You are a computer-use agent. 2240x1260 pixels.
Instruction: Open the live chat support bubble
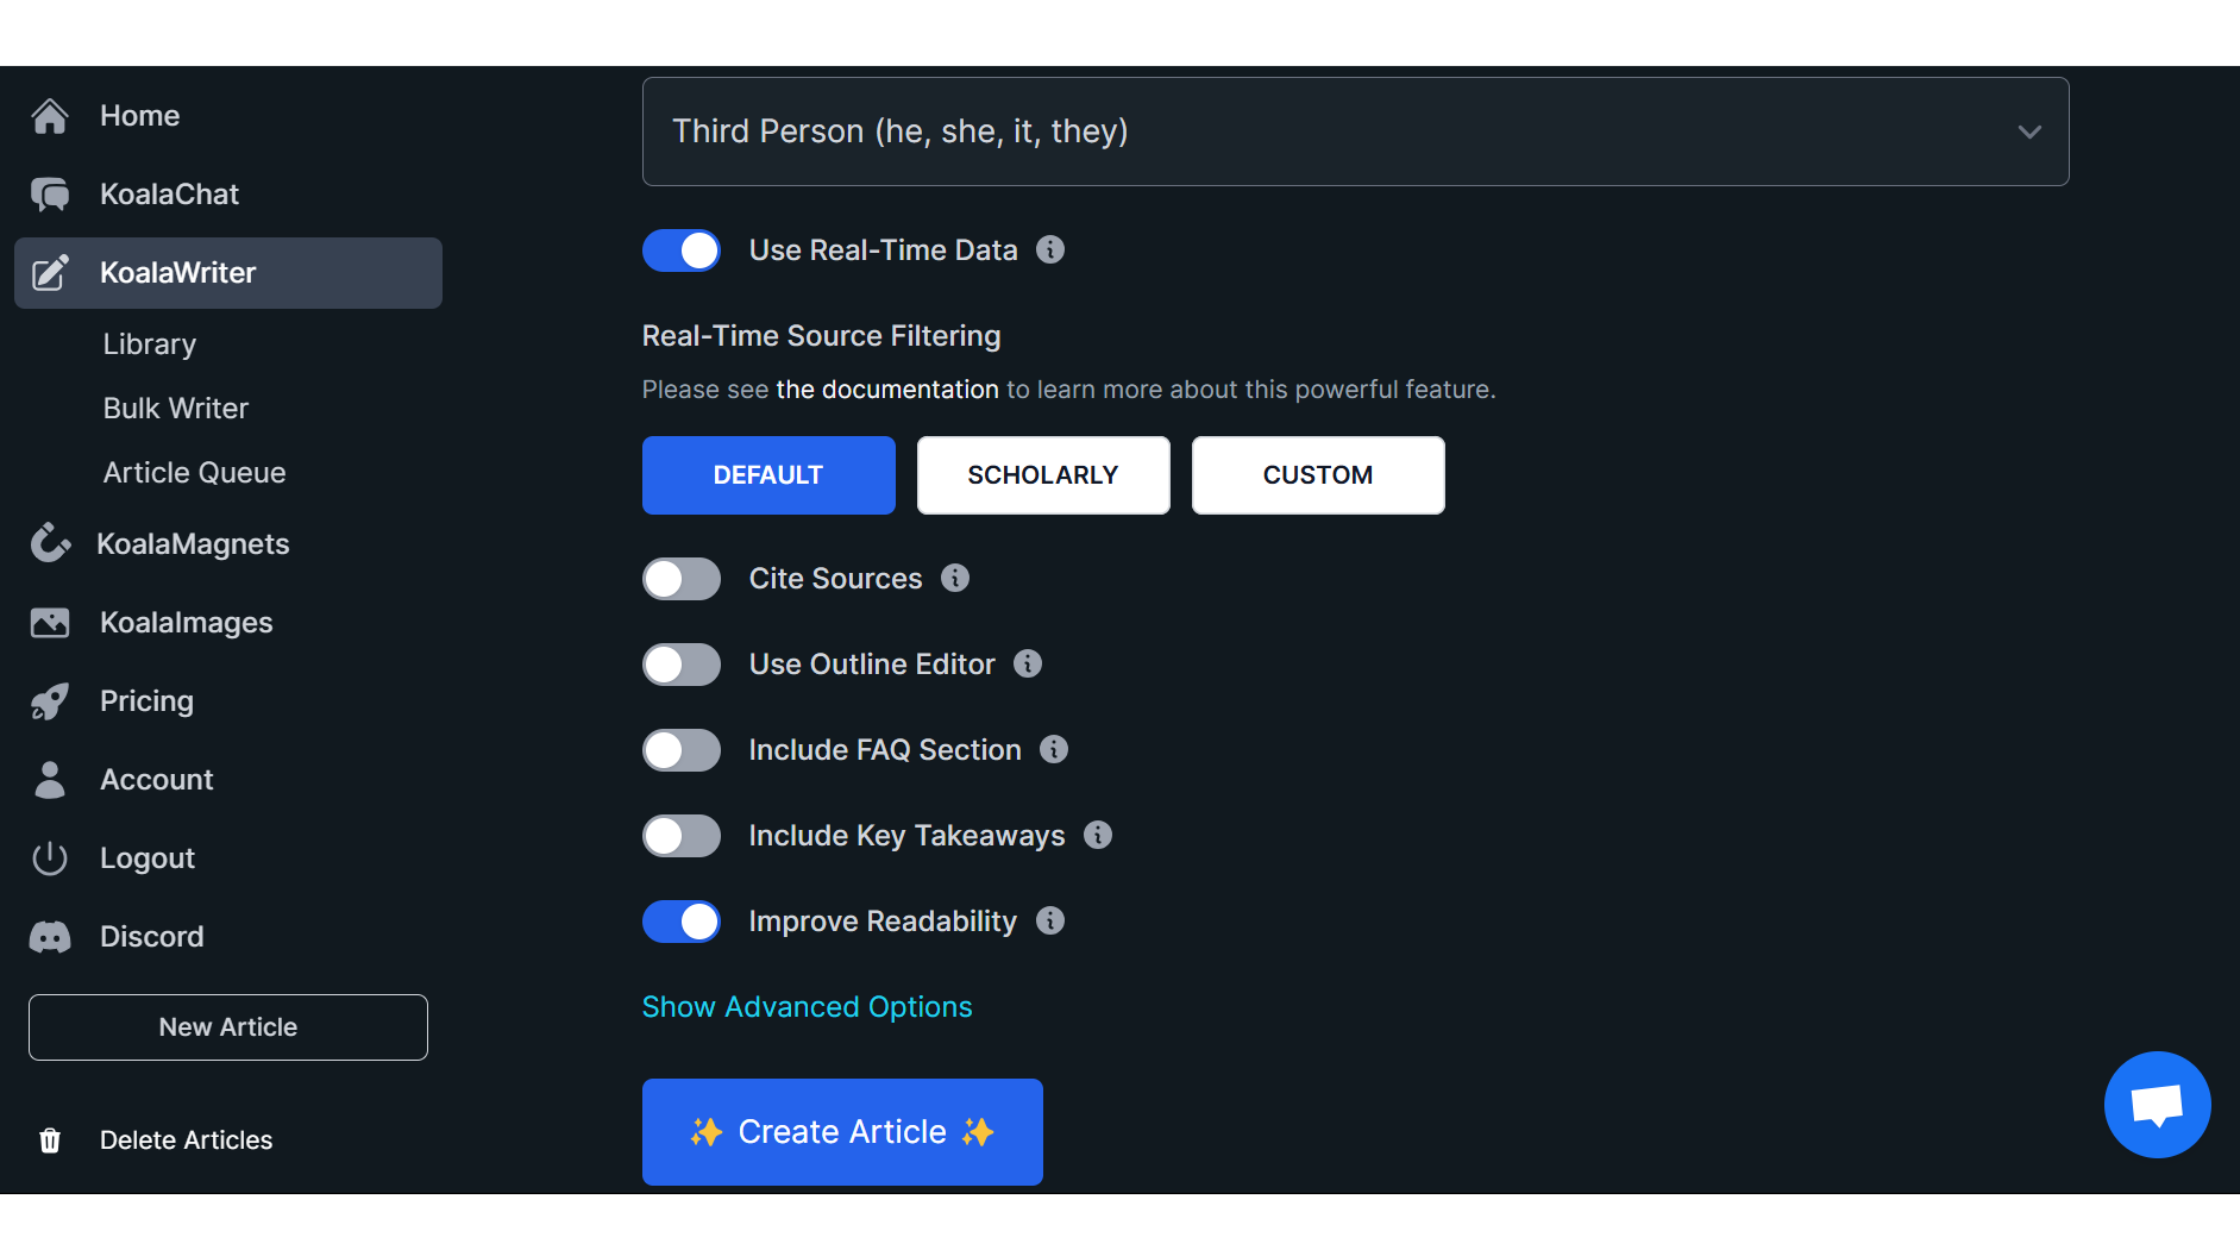(x=2156, y=1104)
